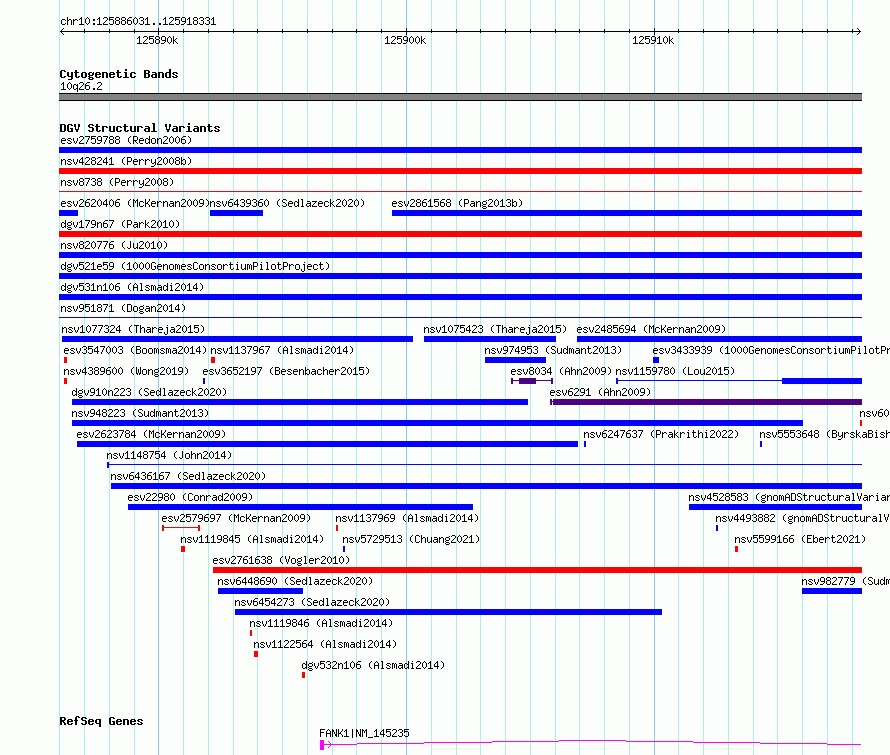Click the 125900k ruler position label
Viewport: 890px width, 755px height.
[x=405, y=40]
